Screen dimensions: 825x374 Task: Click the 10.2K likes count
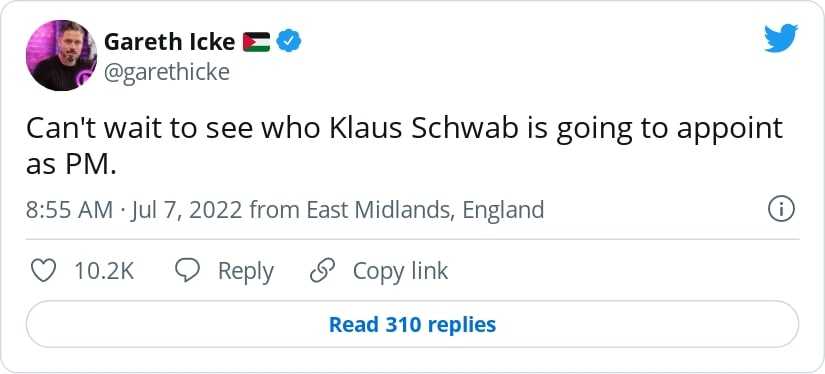click(x=104, y=271)
